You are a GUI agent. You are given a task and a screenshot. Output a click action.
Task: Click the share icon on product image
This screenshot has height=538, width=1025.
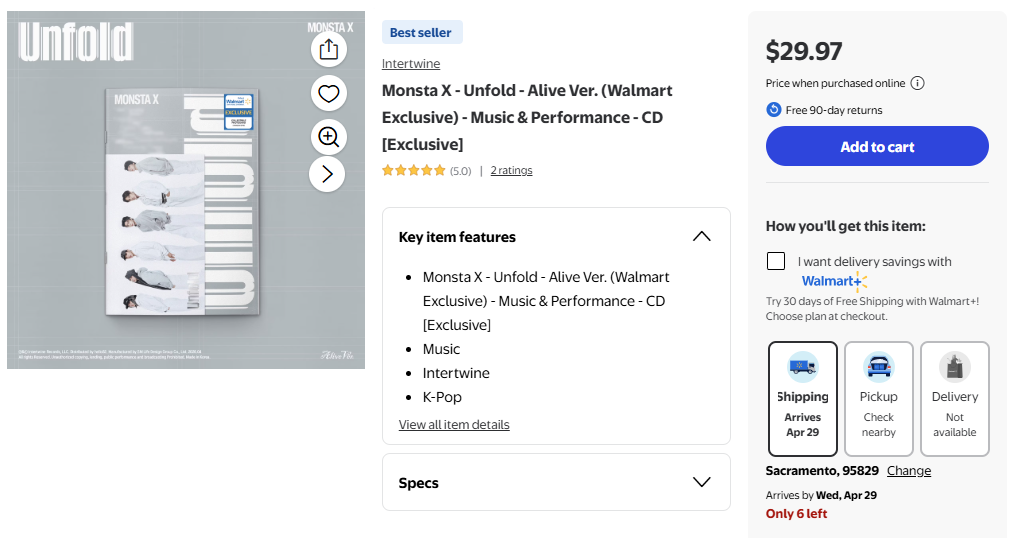328,49
